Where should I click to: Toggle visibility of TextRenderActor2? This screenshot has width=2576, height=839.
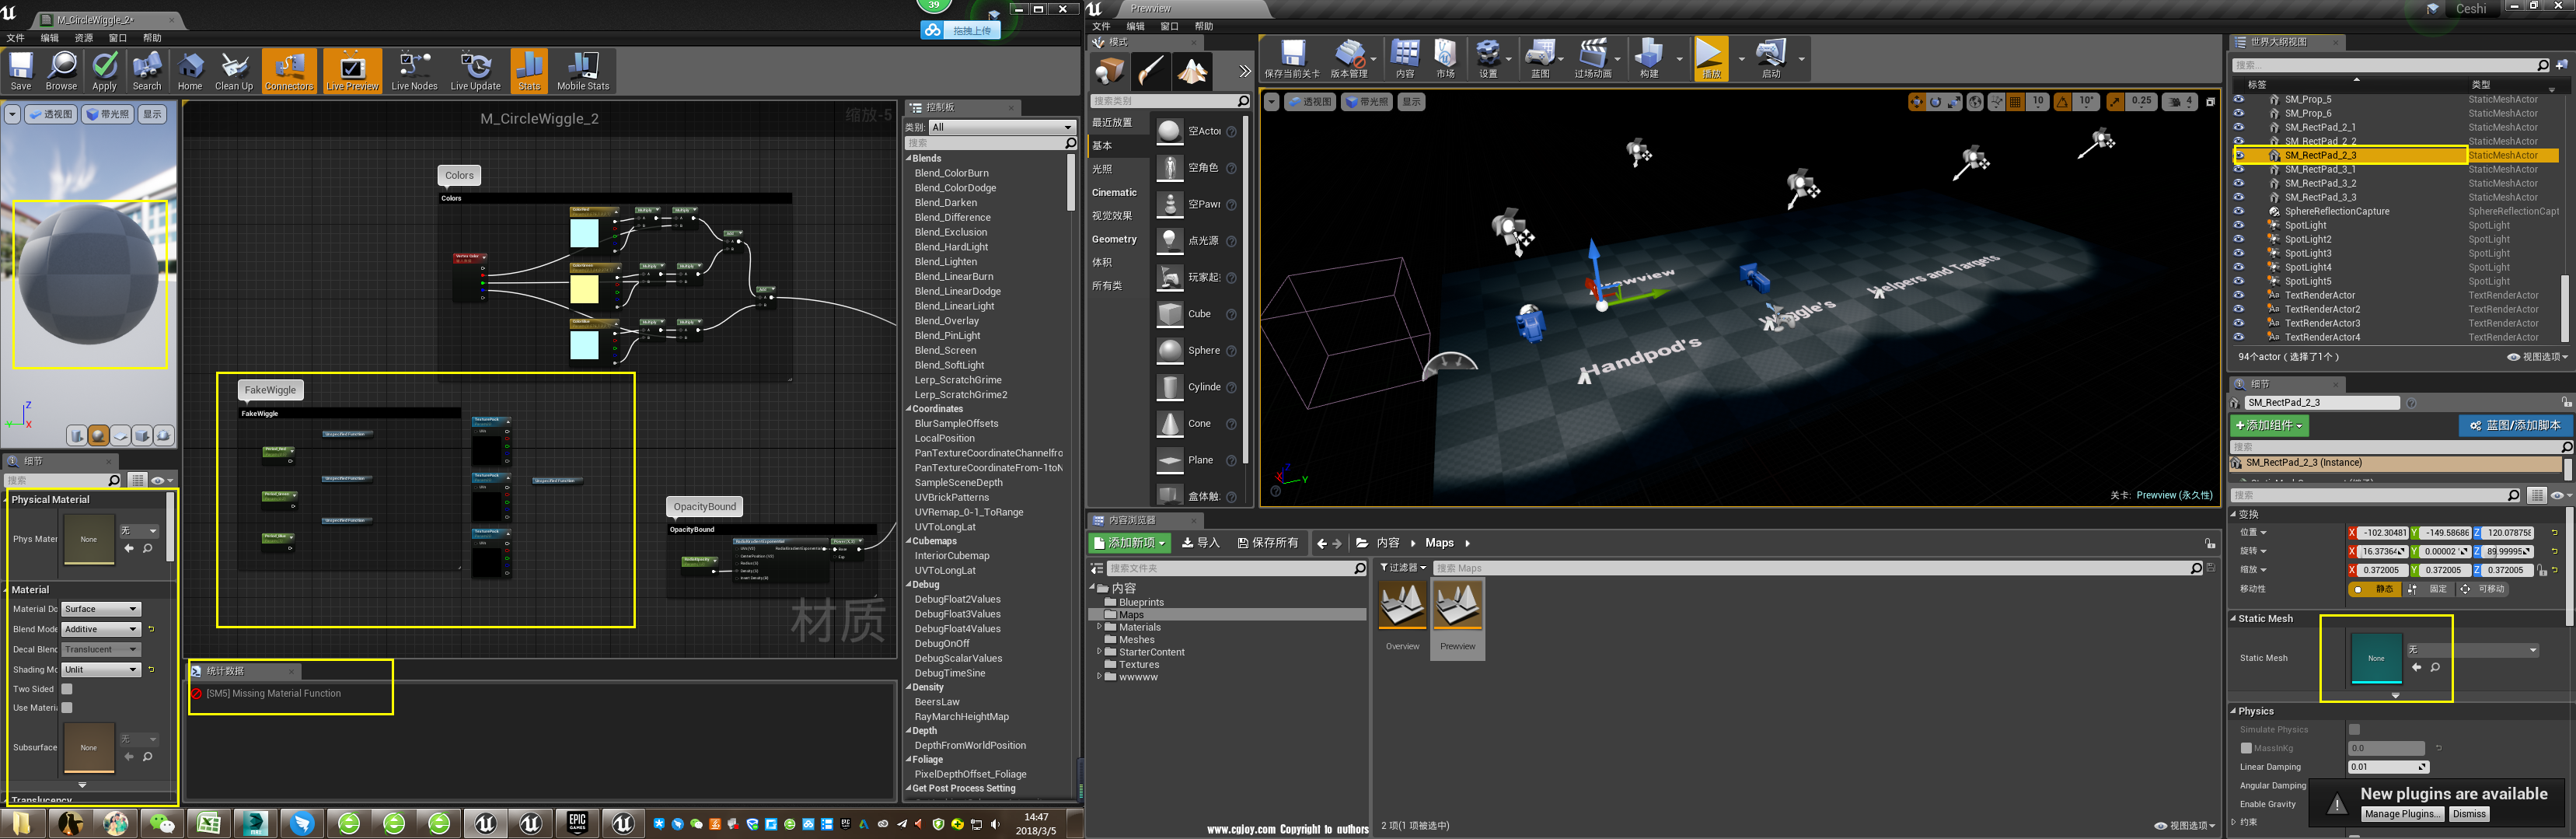coord(2239,309)
